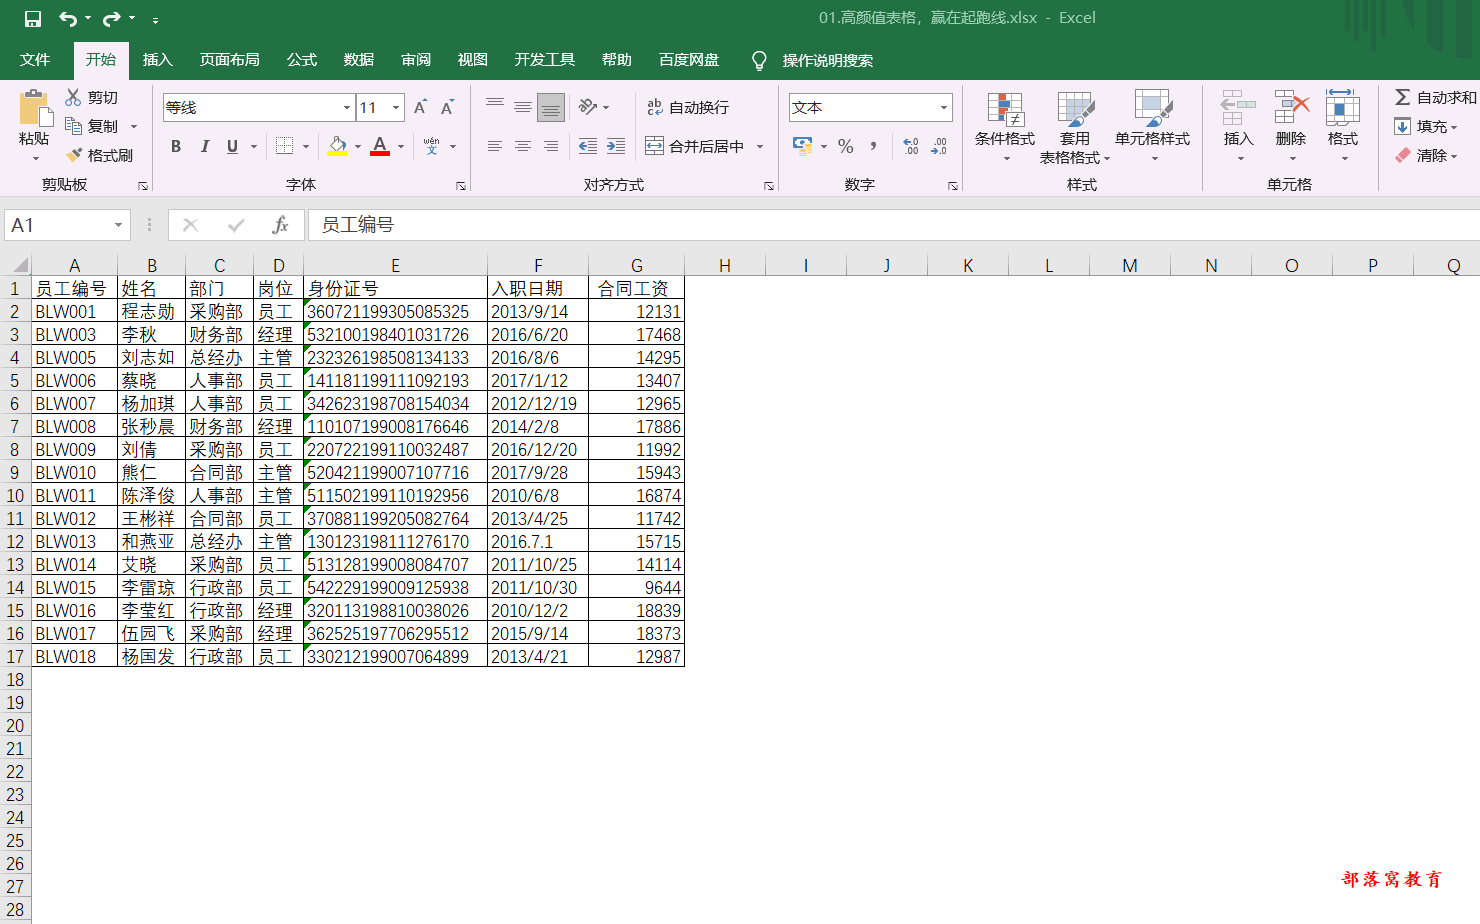
Task: Click decrease indent icon
Action: [x=588, y=146]
